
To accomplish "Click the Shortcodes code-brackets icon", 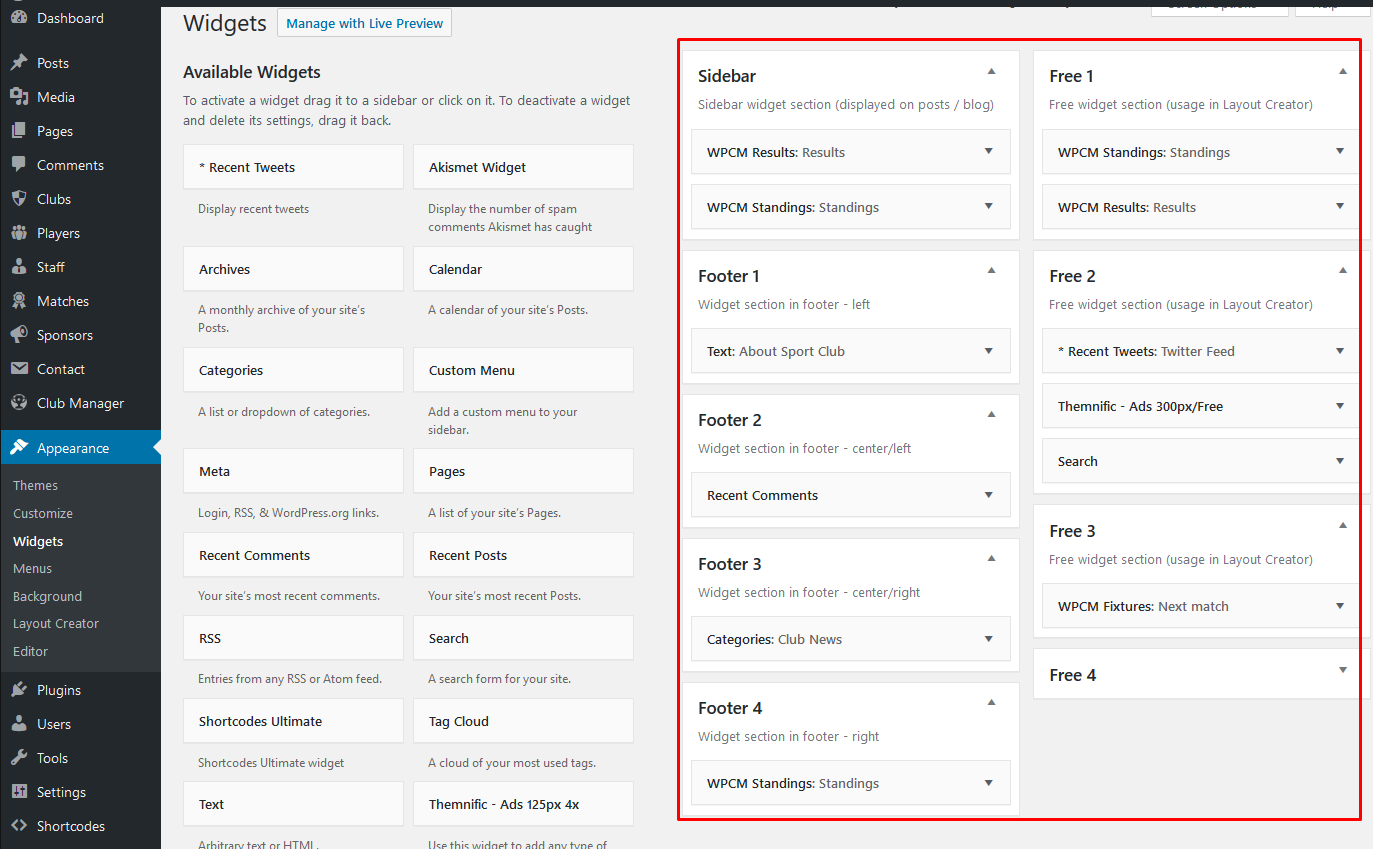I will [19, 826].
